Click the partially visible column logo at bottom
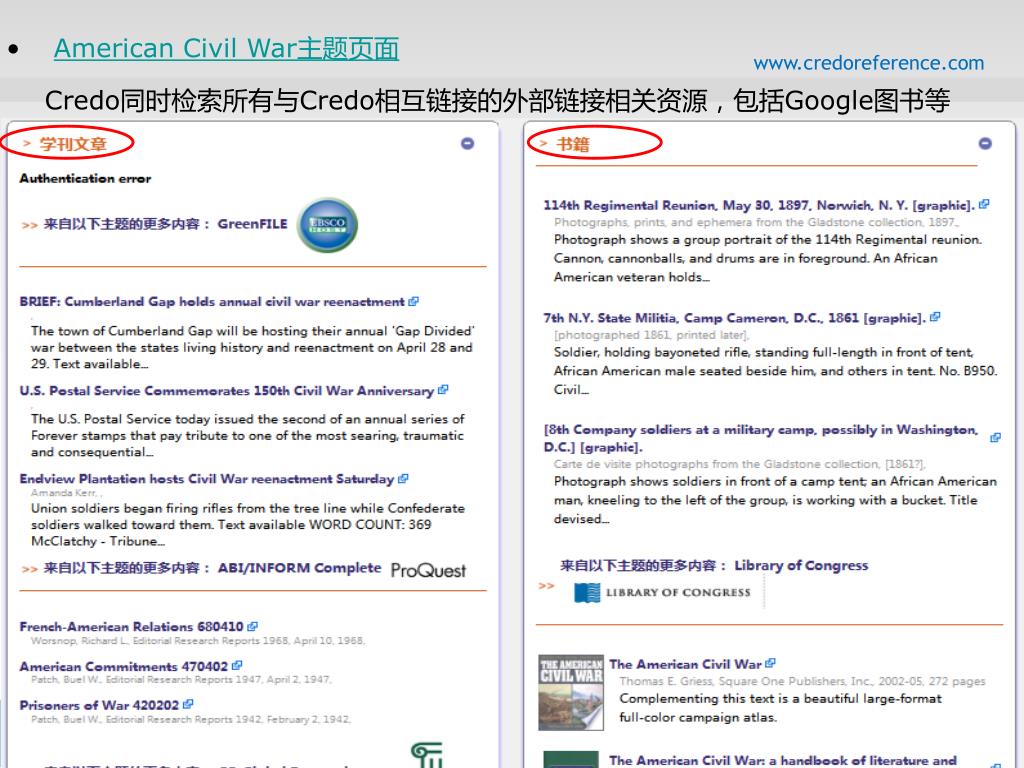 click(x=426, y=754)
